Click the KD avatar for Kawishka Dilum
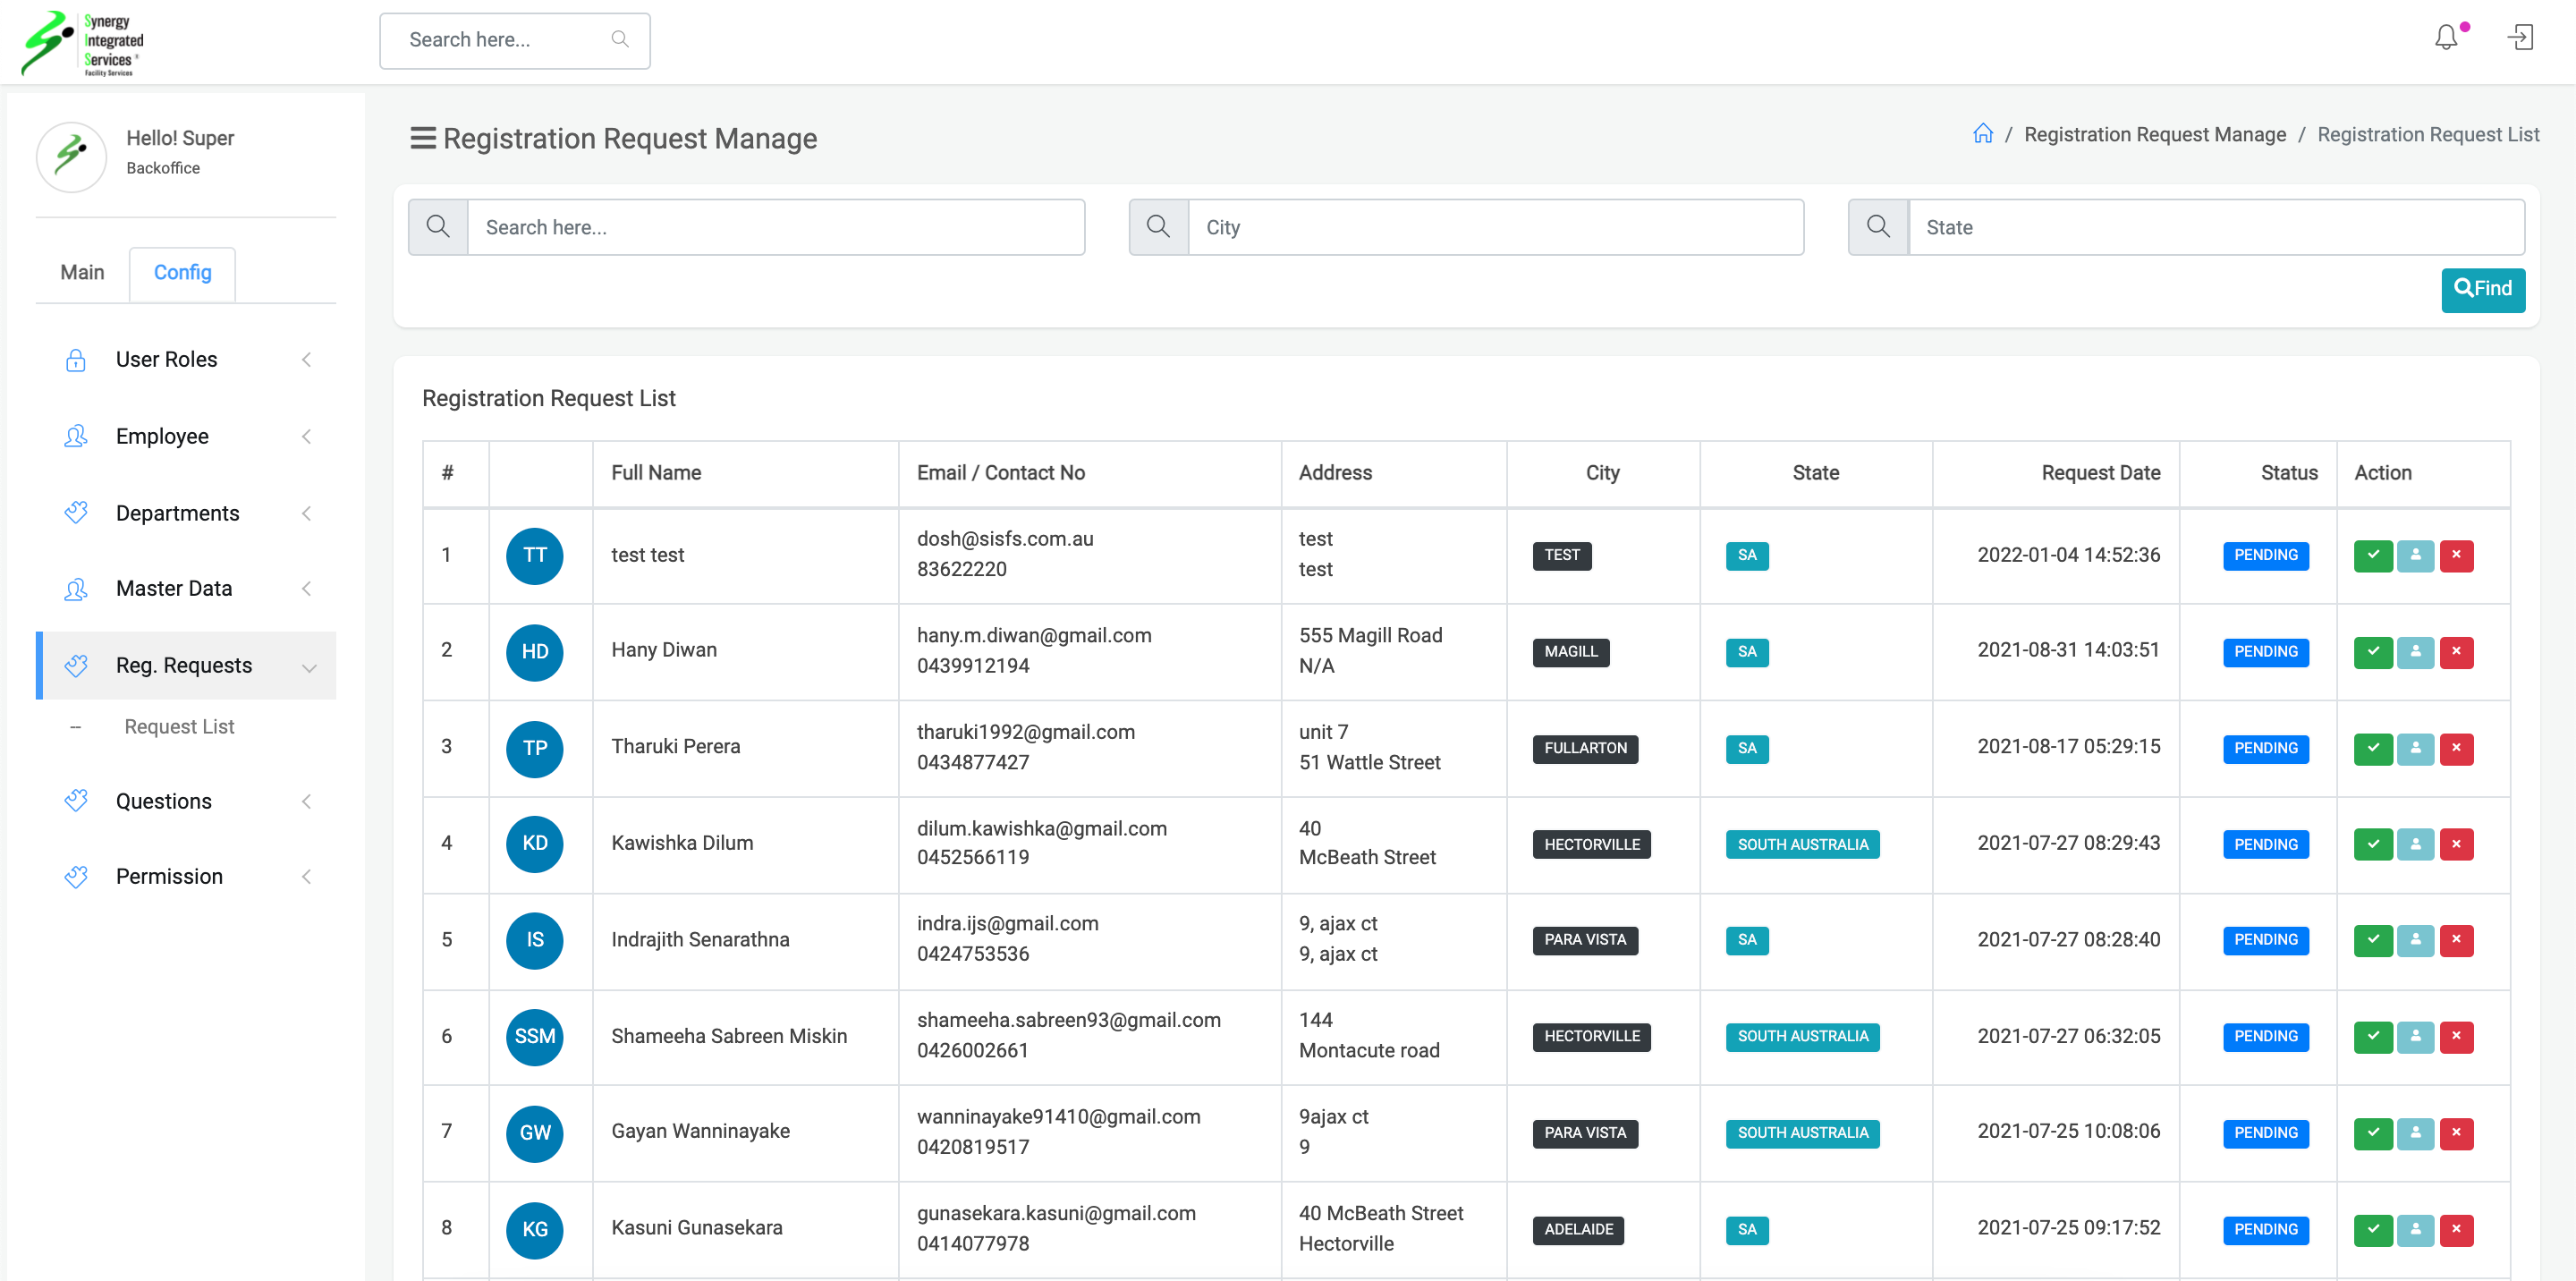Screen dimensions: 2576x1281 535,844
